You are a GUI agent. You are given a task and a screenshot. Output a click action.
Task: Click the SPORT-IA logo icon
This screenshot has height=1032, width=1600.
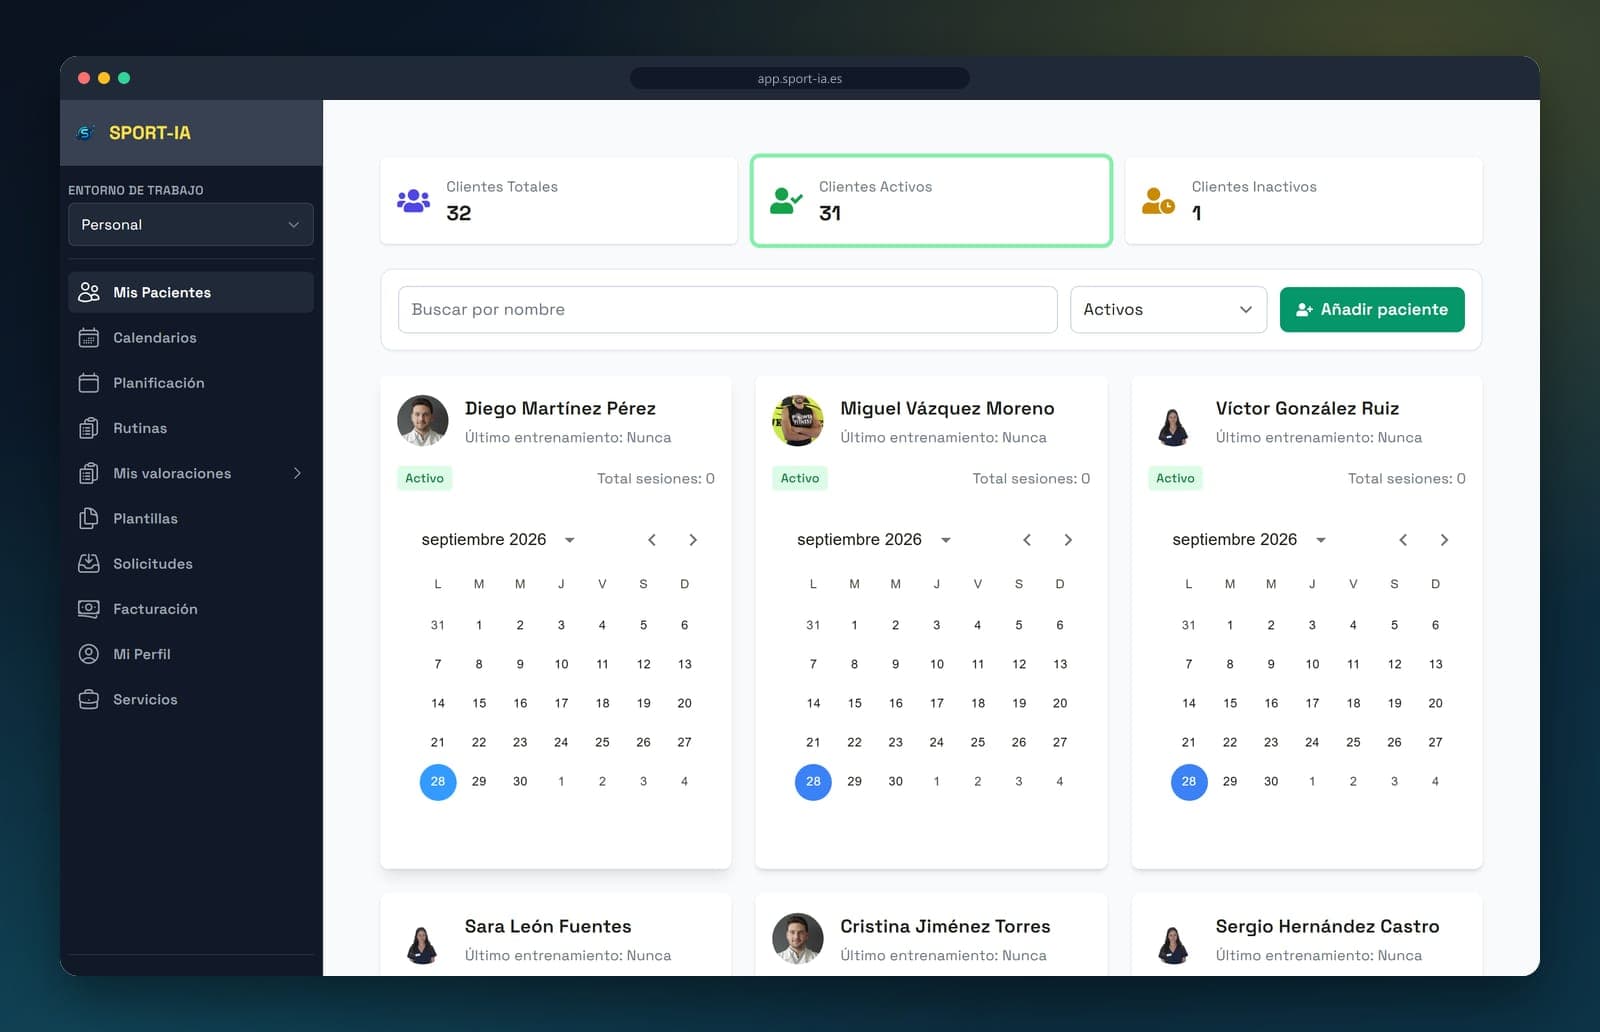tap(86, 133)
